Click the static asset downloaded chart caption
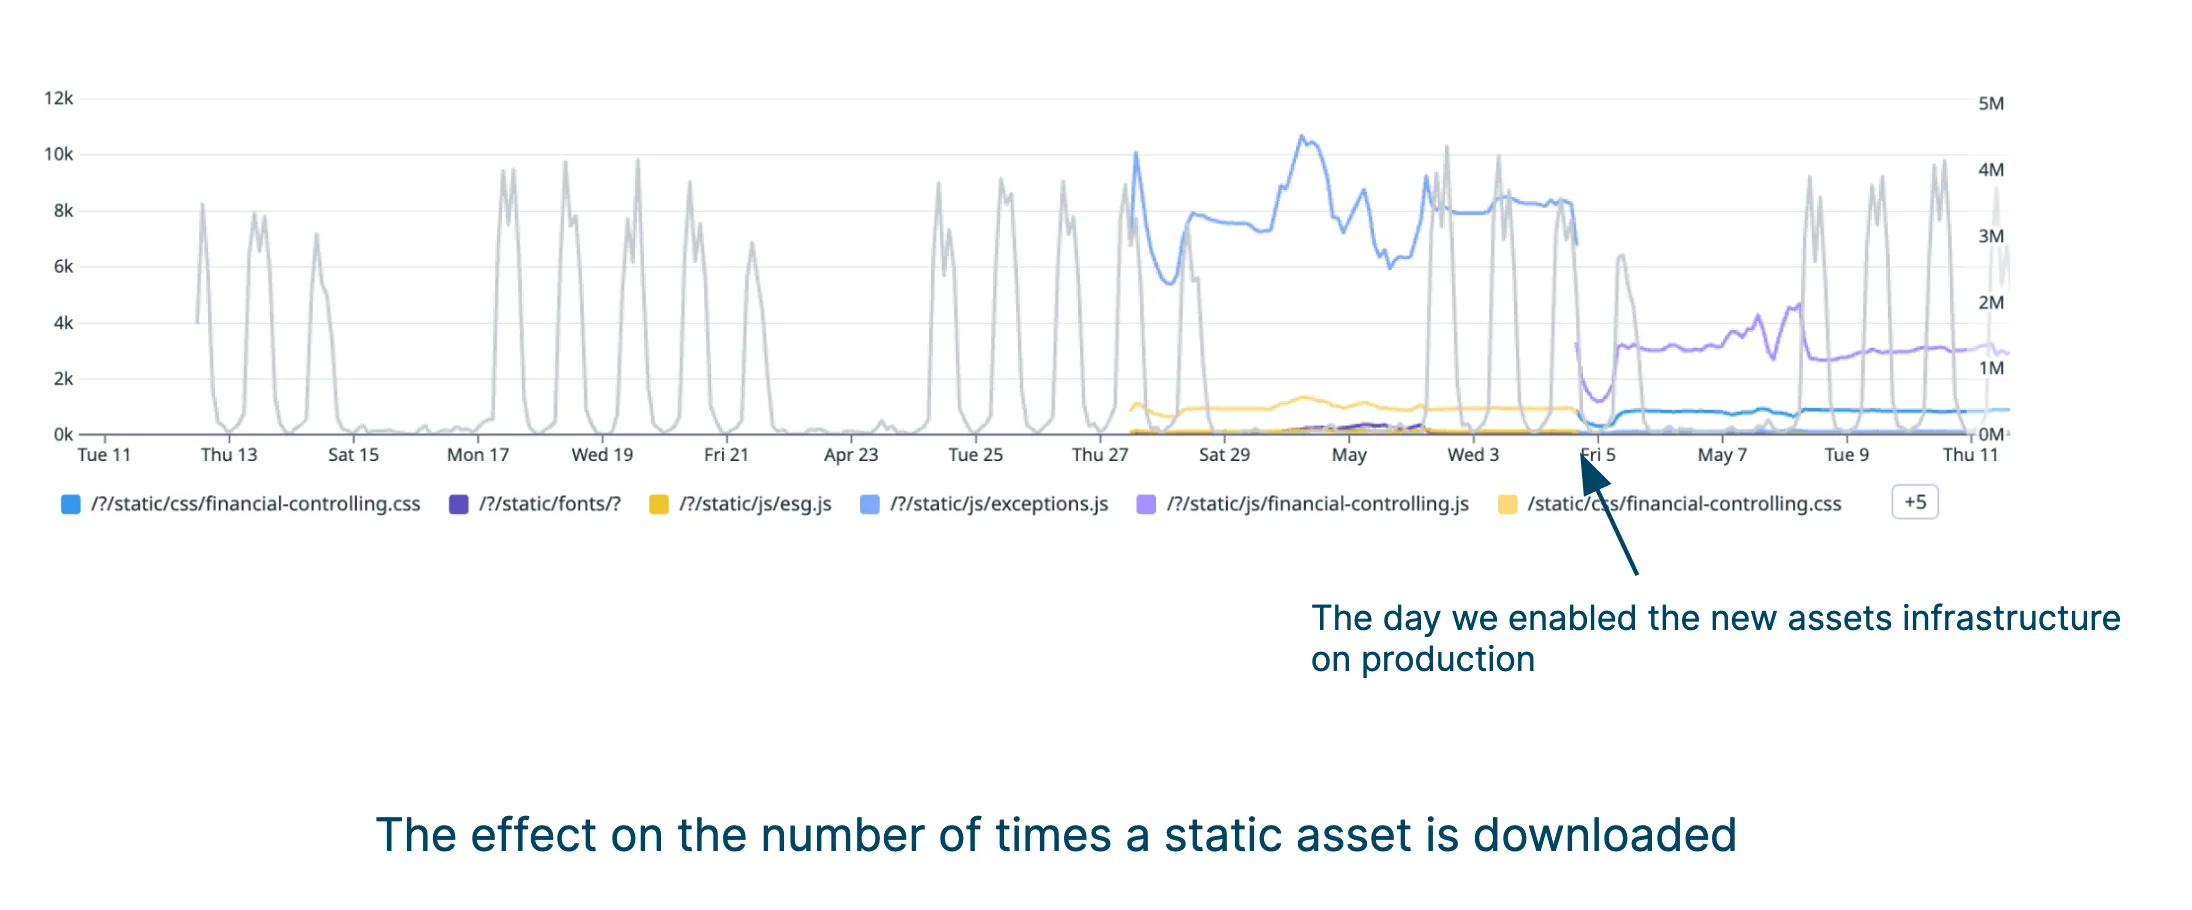 1055,835
